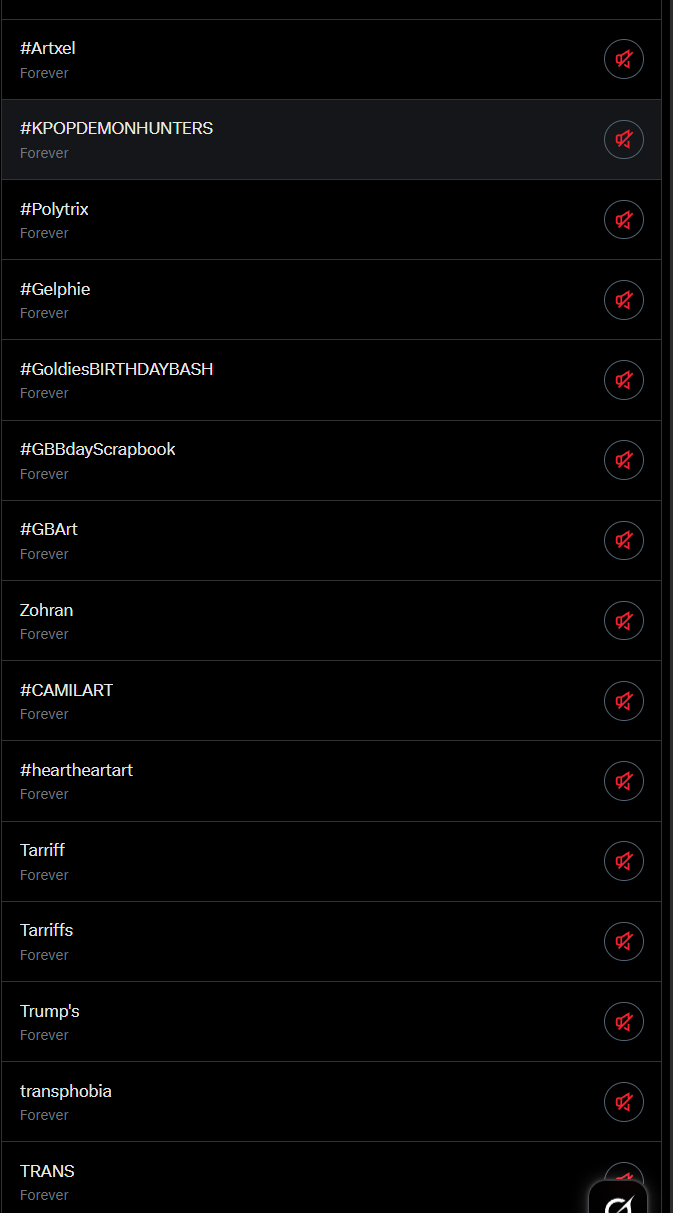Unmute the word transphobia

pos(623,1102)
